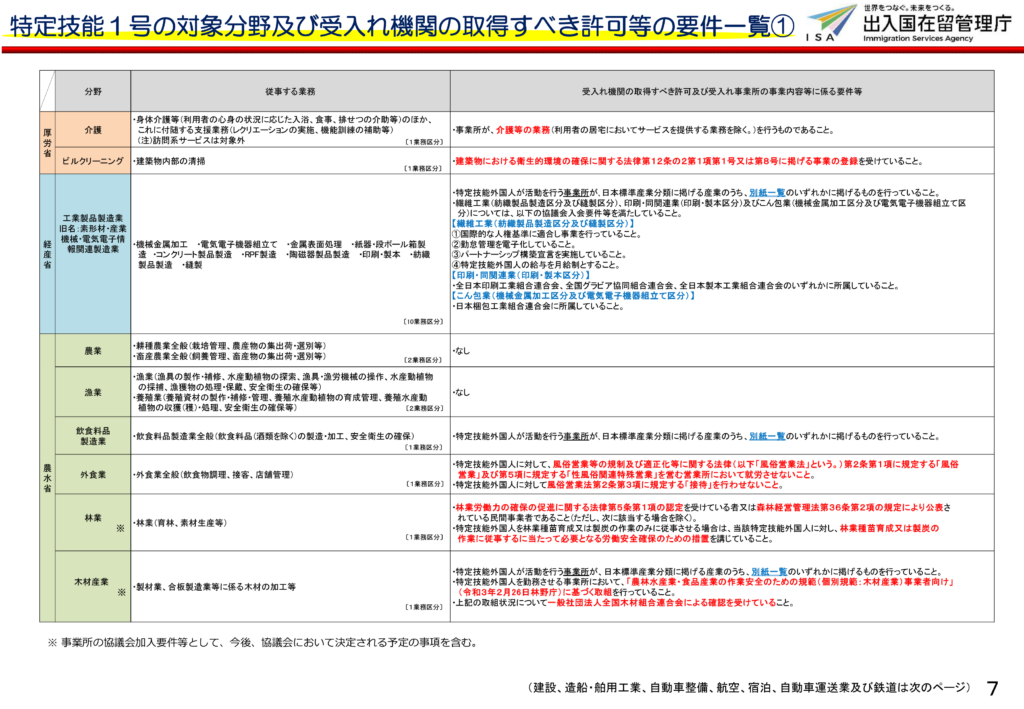Screen dimensions: 1024x709
Task: Click the 従事する業務 column header
Action: [290, 91]
